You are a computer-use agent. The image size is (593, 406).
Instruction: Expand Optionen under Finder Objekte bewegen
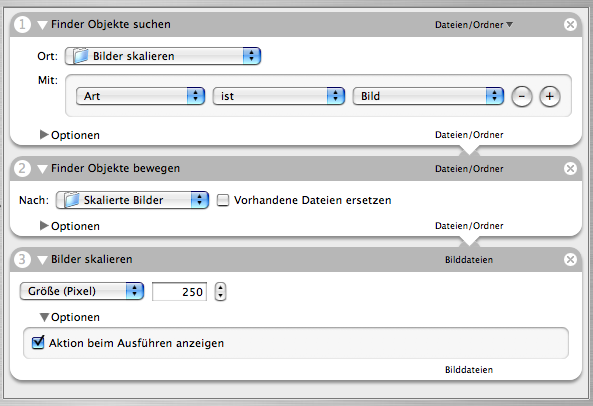coord(44,226)
